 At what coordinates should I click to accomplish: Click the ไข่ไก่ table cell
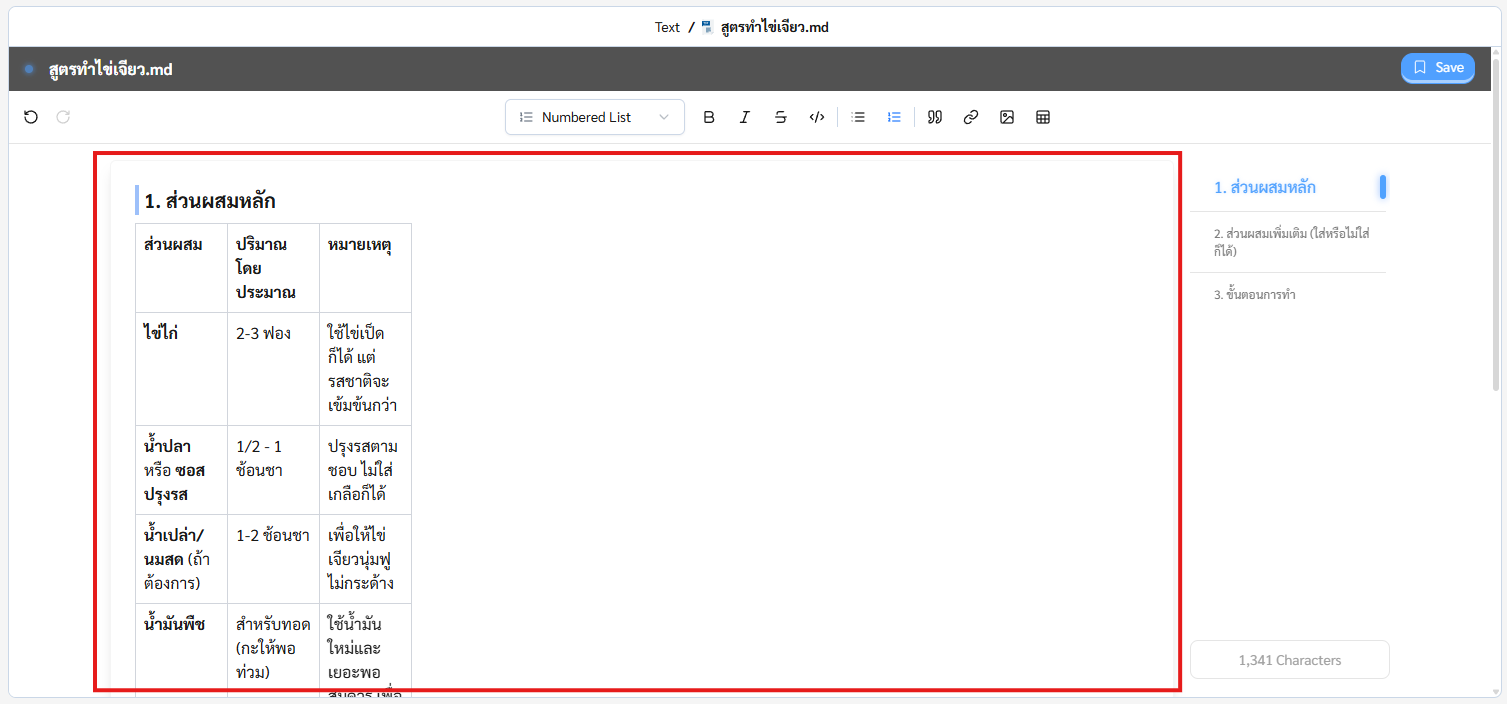coord(161,333)
